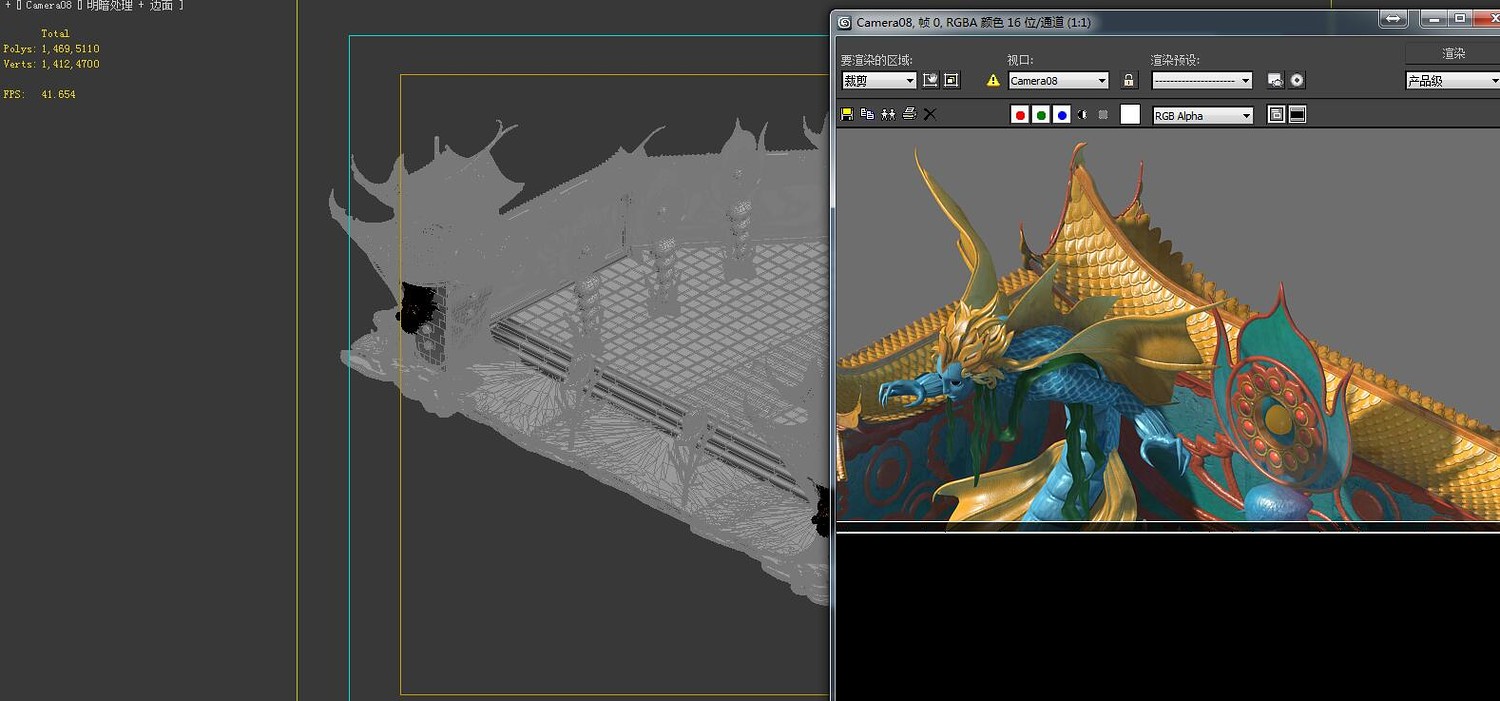1500x701 pixels.
Task: Print the rendered image
Action: pos(909,114)
